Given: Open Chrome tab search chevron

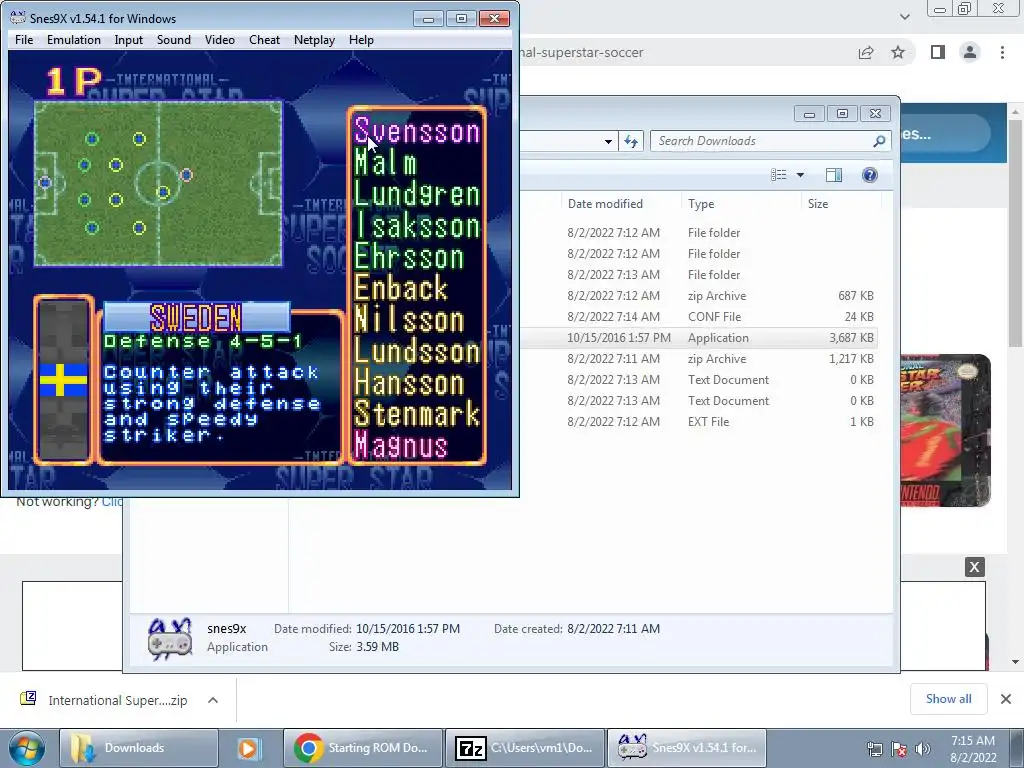Looking at the screenshot, I should point(904,16).
